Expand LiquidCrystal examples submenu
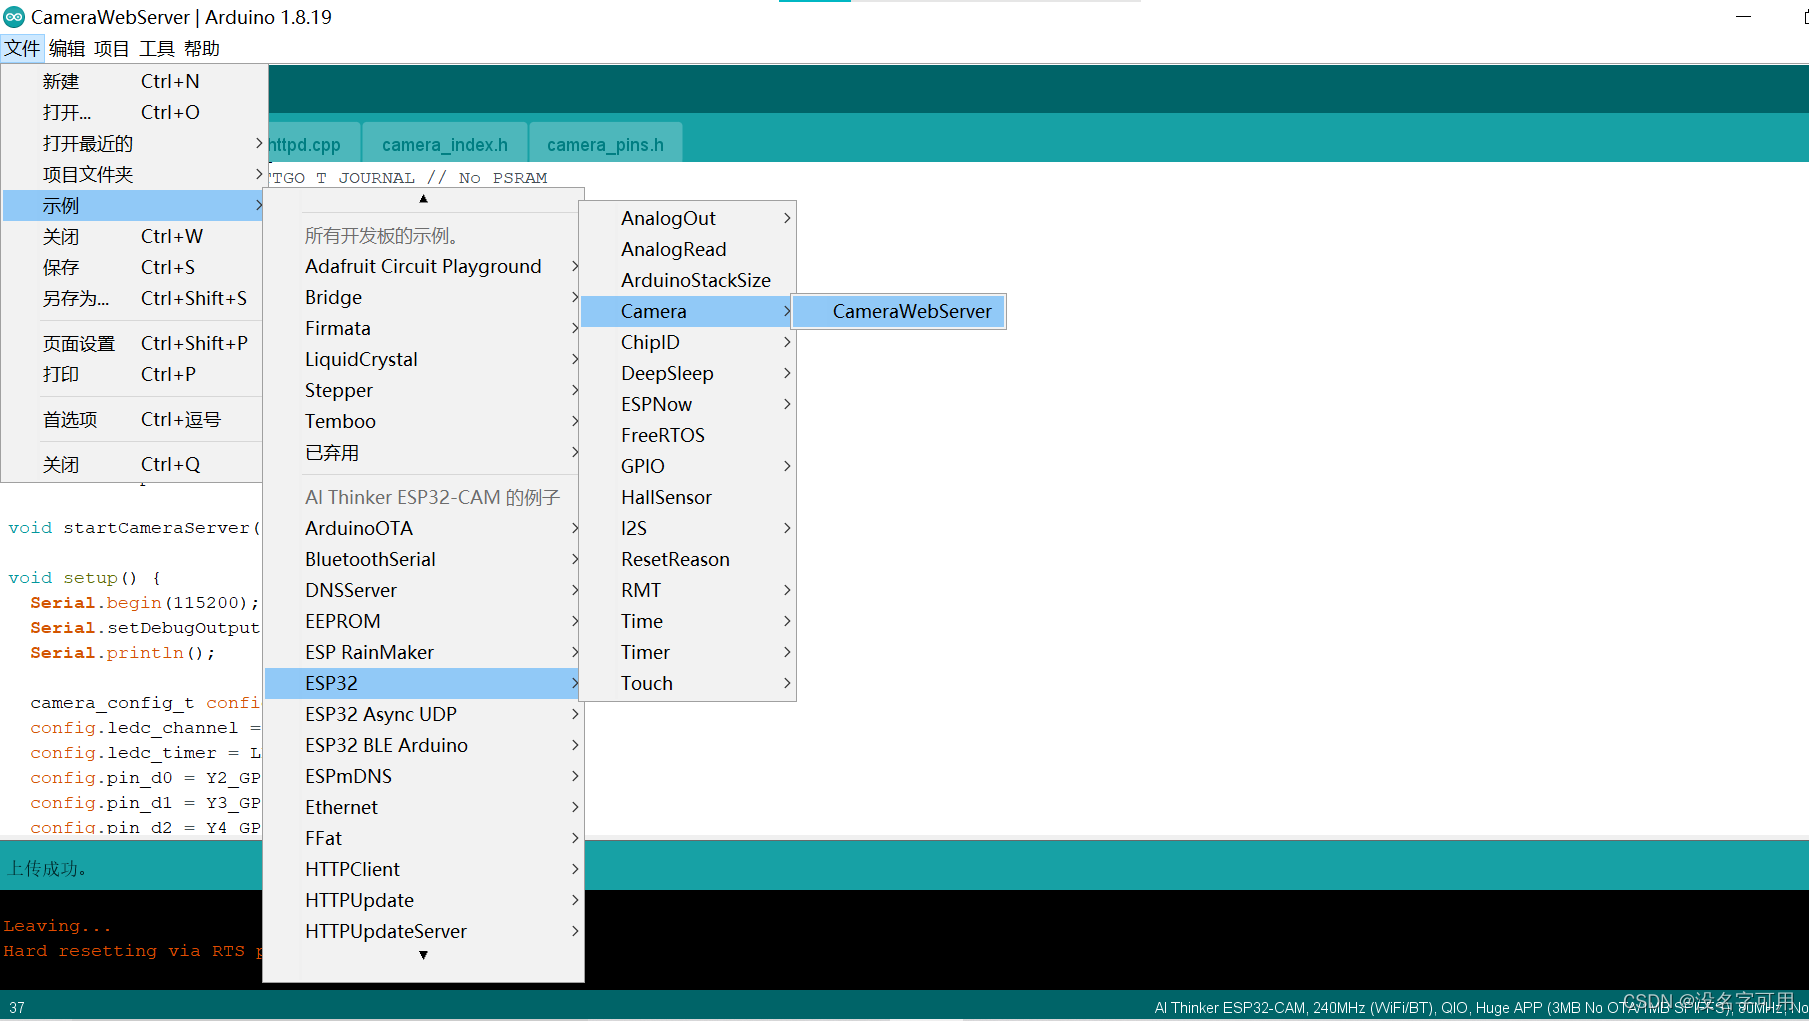1809x1021 pixels. point(424,359)
